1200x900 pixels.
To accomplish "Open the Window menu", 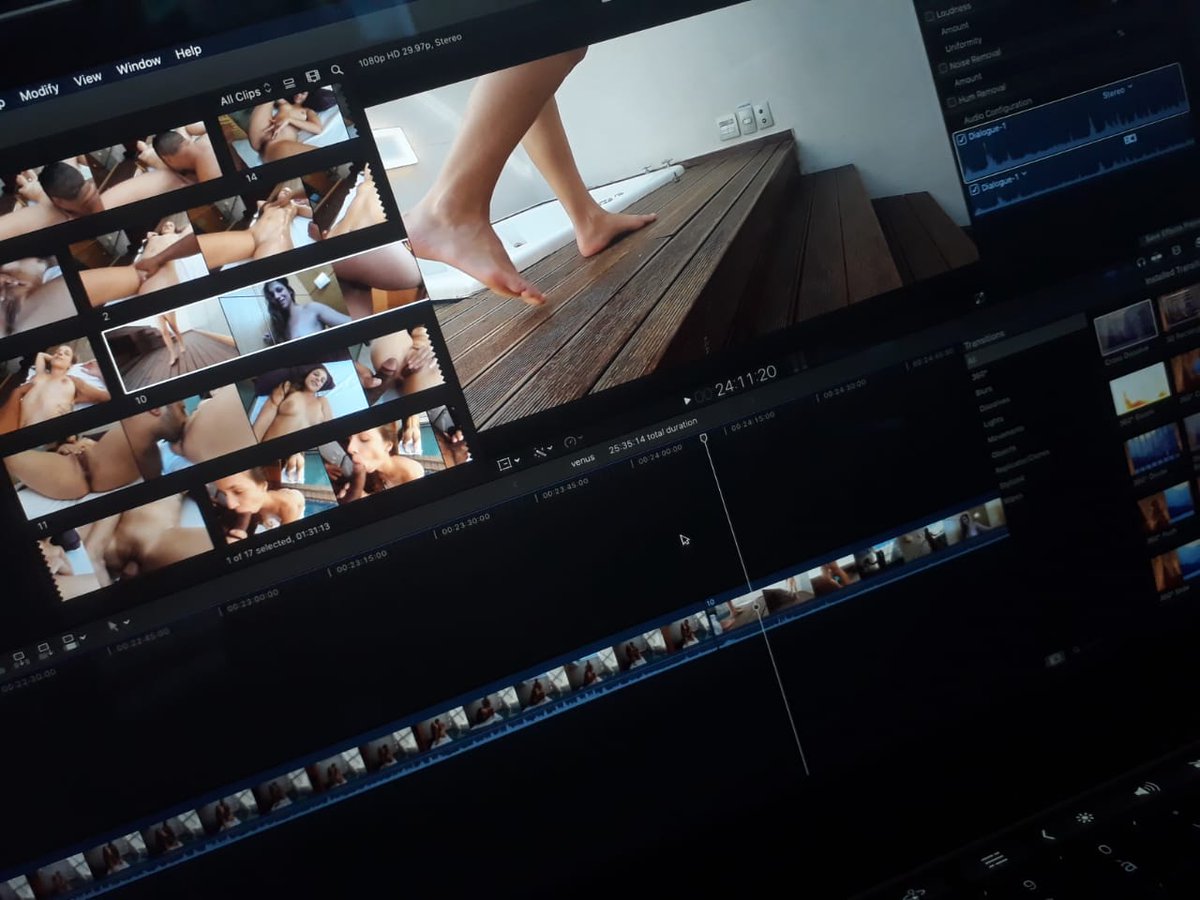I will click(138, 65).
